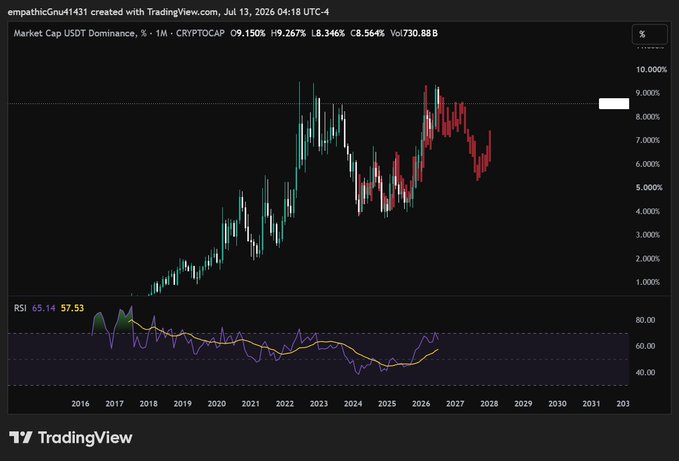Click the high value 9.267%
679x461 pixels.
(x=291, y=33)
